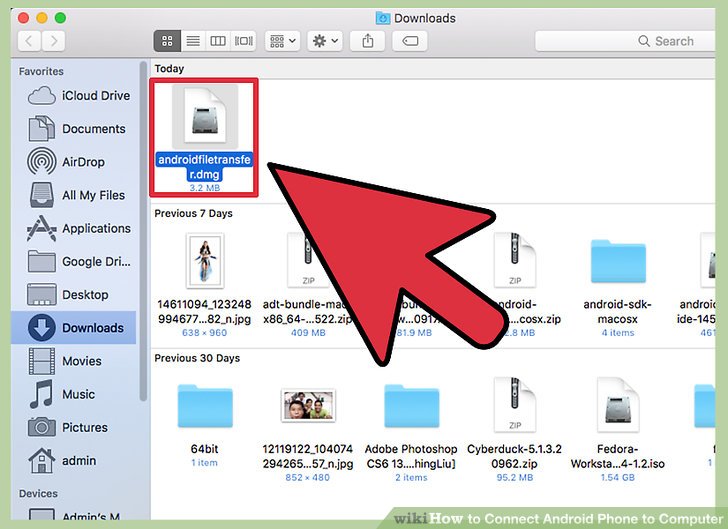Switch to icon view
Image resolution: width=728 pixels, height=529 pixels.
click(x=167, y=41)
